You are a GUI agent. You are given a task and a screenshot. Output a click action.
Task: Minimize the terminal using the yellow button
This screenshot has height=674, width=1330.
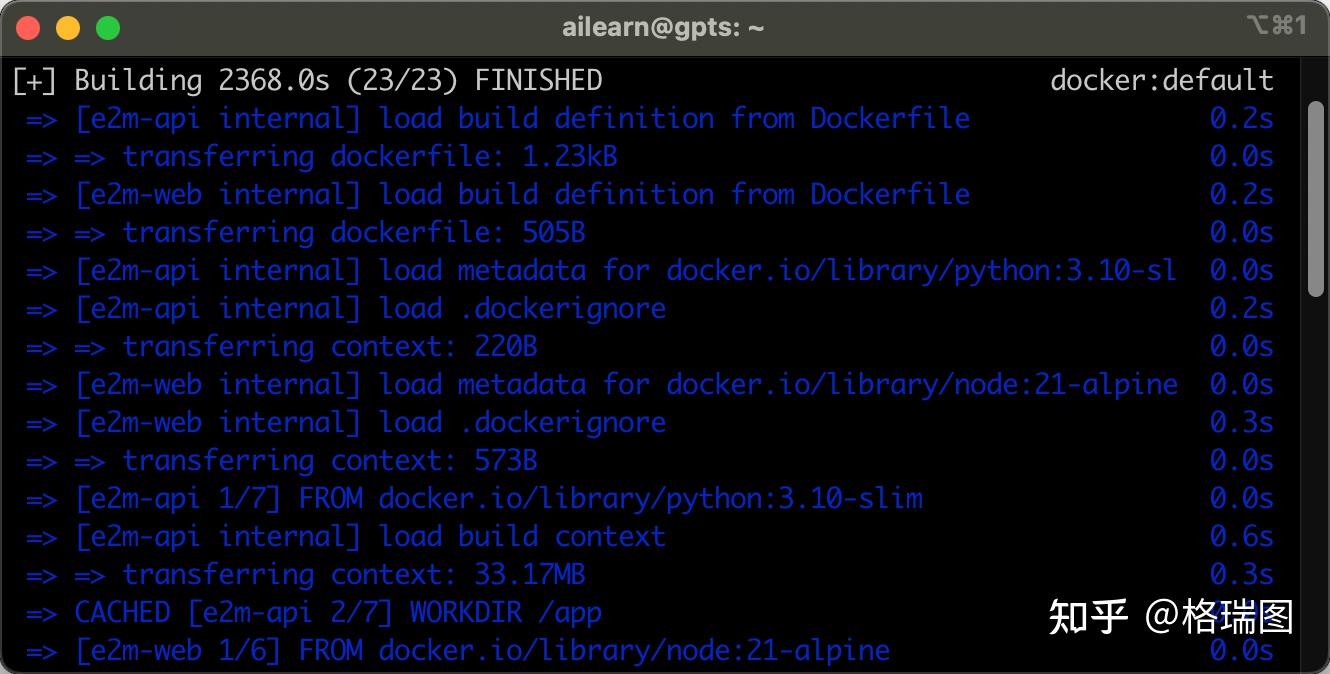click(68, 28)
